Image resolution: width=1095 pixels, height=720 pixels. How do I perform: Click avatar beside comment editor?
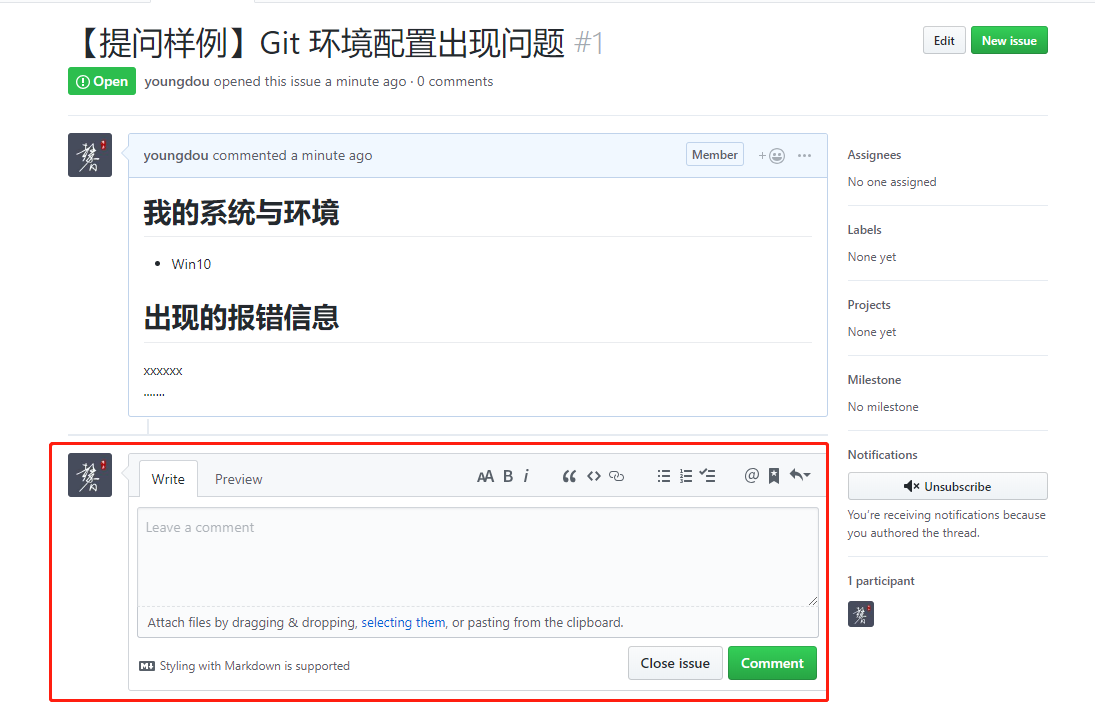(90, 475)
